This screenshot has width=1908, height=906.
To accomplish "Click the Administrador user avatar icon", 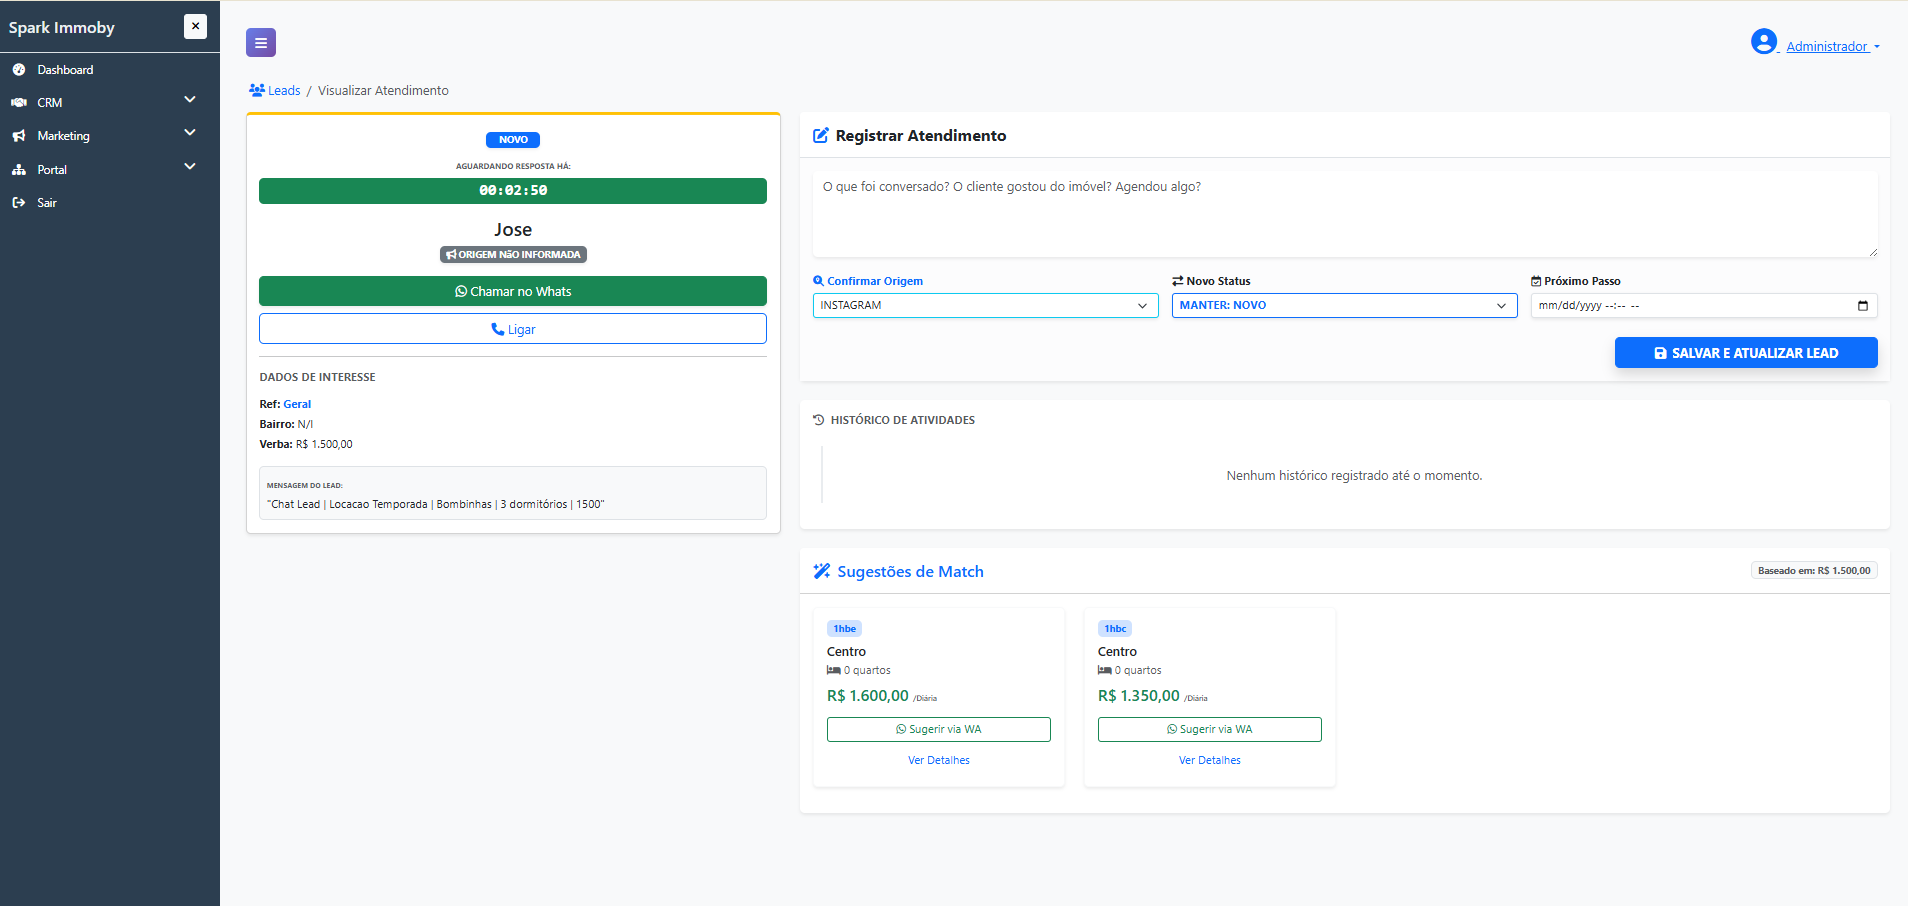I will click(x=1763, y=42).
